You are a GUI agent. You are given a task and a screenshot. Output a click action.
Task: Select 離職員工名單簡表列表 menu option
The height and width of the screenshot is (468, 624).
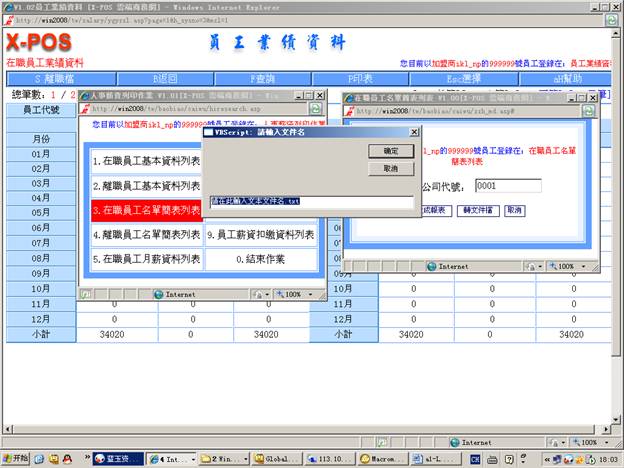146,235
